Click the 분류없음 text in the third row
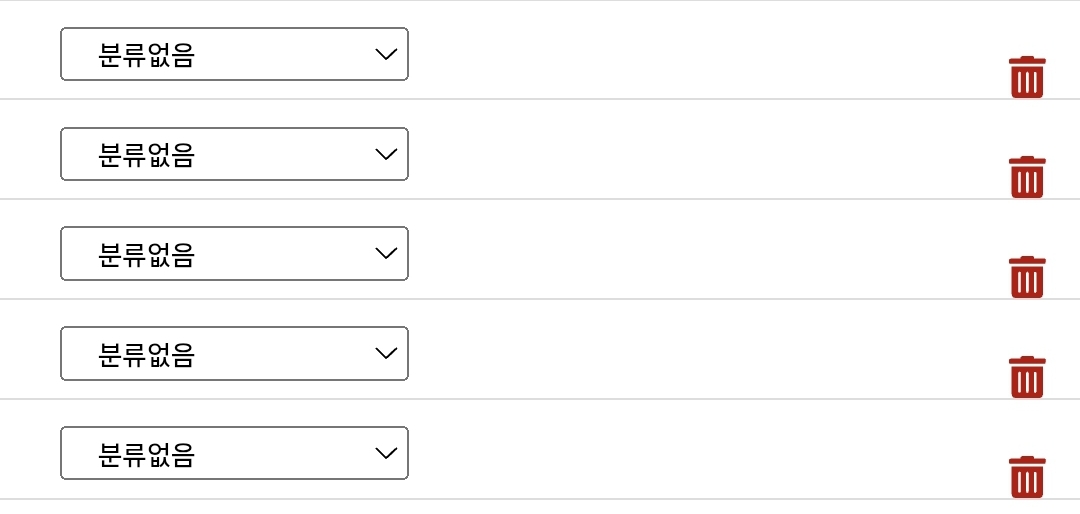Screen dimensions: 1080x514 (146, 255)
